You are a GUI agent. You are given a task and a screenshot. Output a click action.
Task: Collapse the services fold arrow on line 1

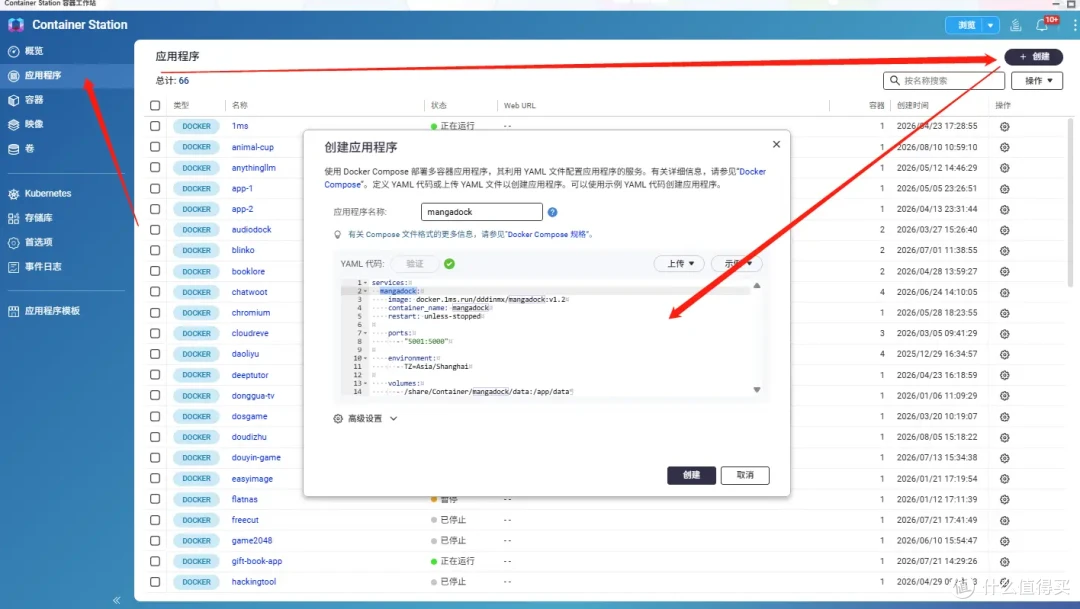(366, 283)
